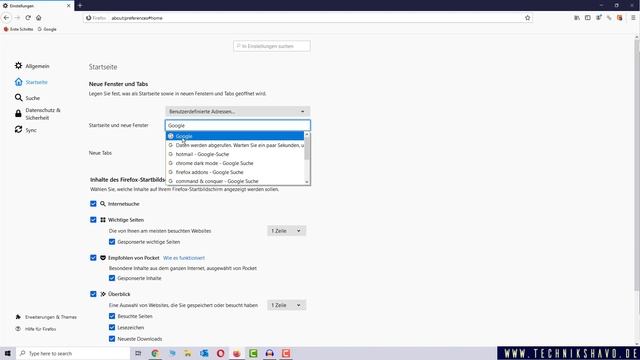
Task: Uncheck Lesezeichen checkbox
Action: pyautogui.click(x=112, y=327)
